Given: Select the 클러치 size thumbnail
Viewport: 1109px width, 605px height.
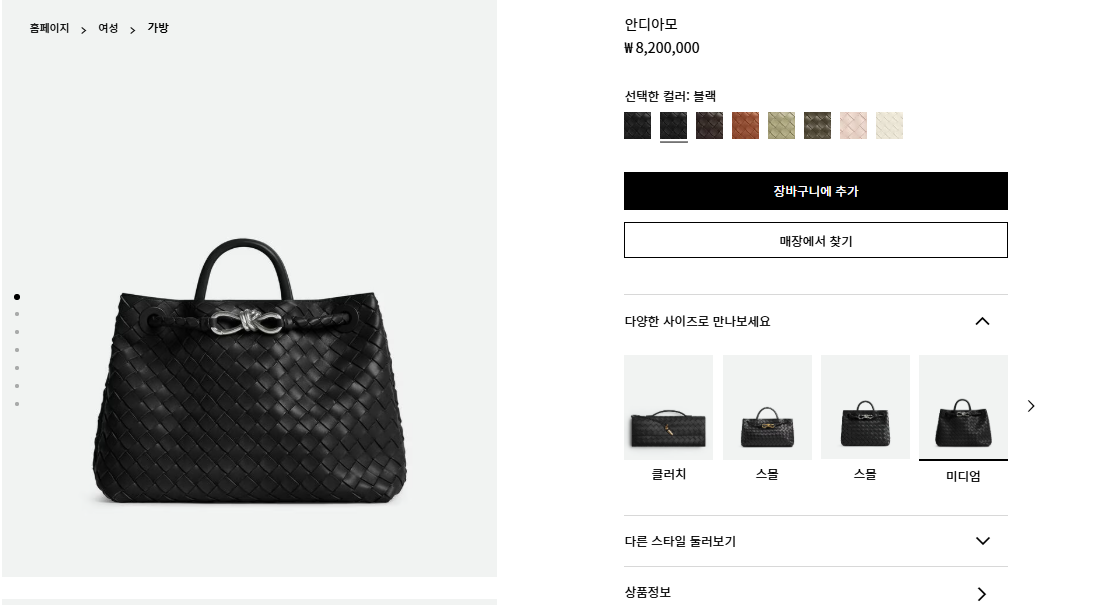Looking at the screenshot, I should (x=668, y=418).
